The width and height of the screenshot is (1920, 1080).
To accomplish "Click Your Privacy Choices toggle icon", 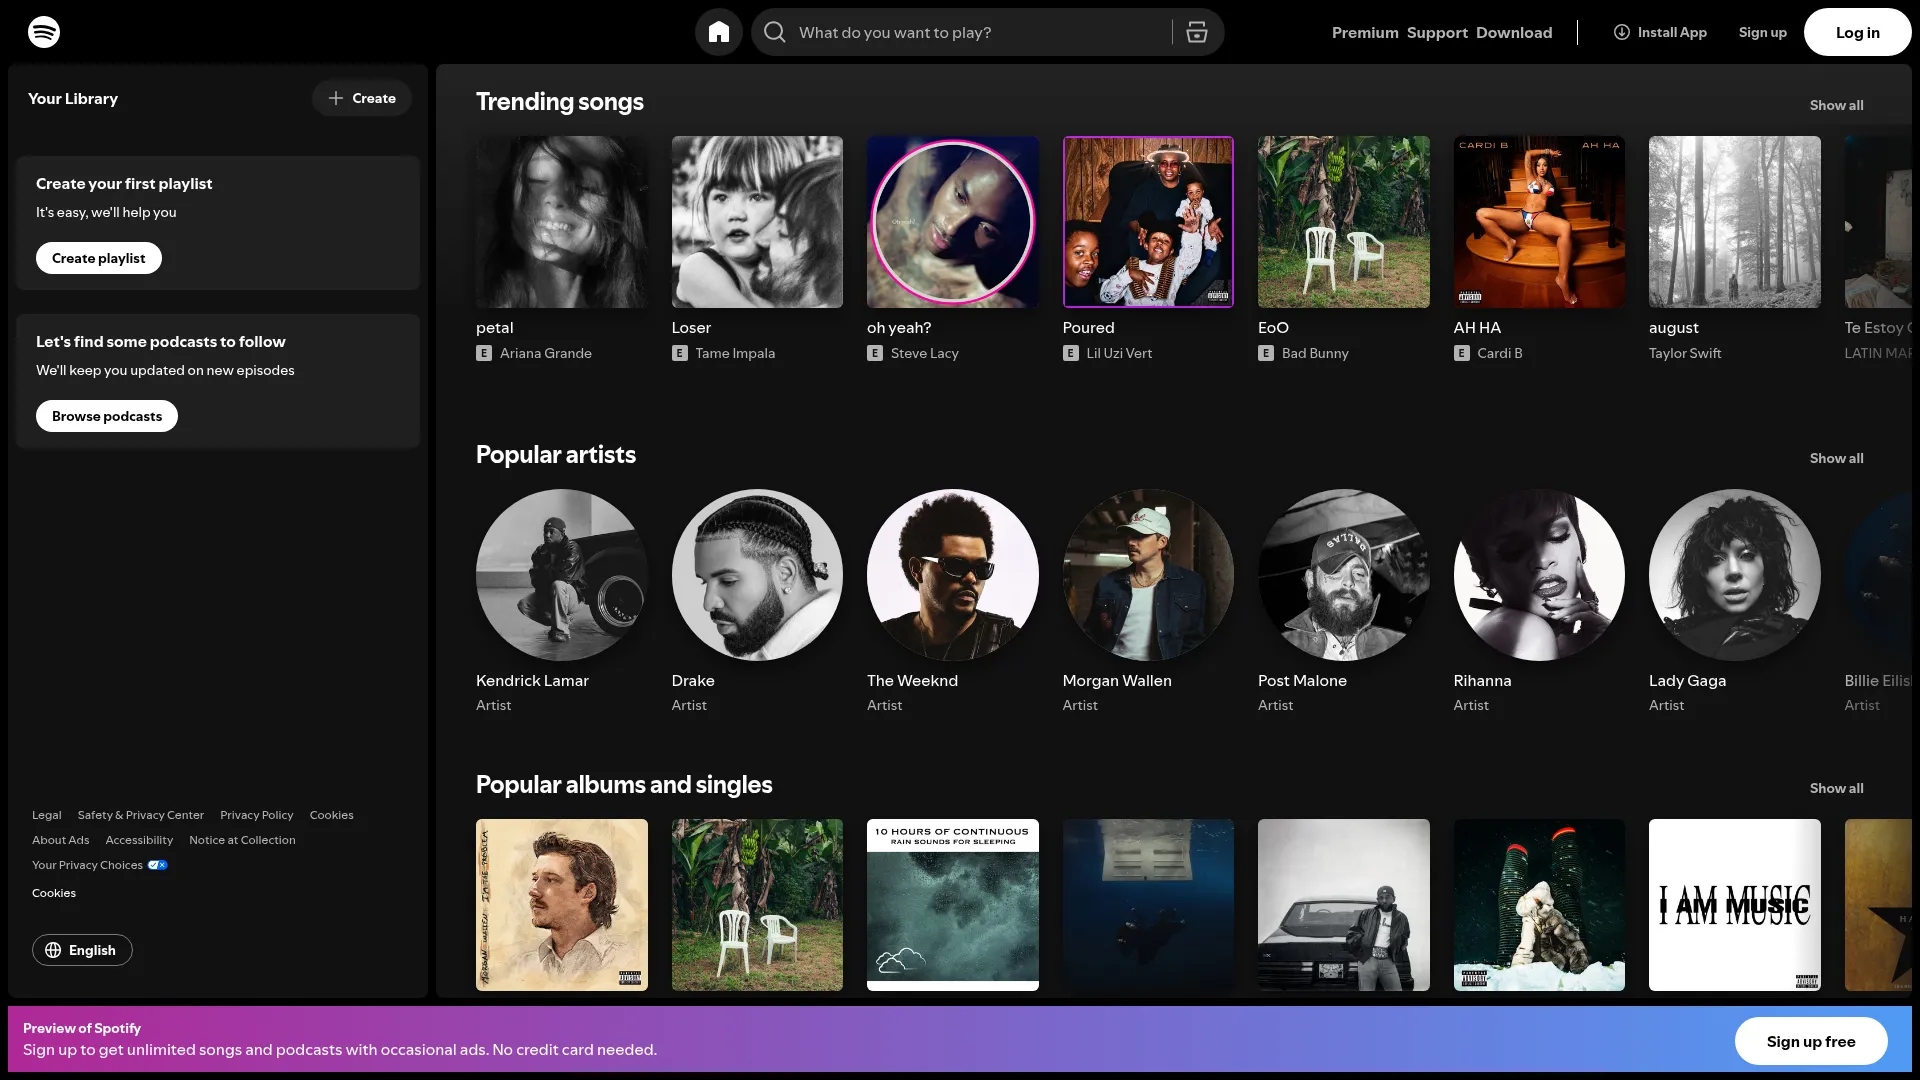I will tap(158, 865).
